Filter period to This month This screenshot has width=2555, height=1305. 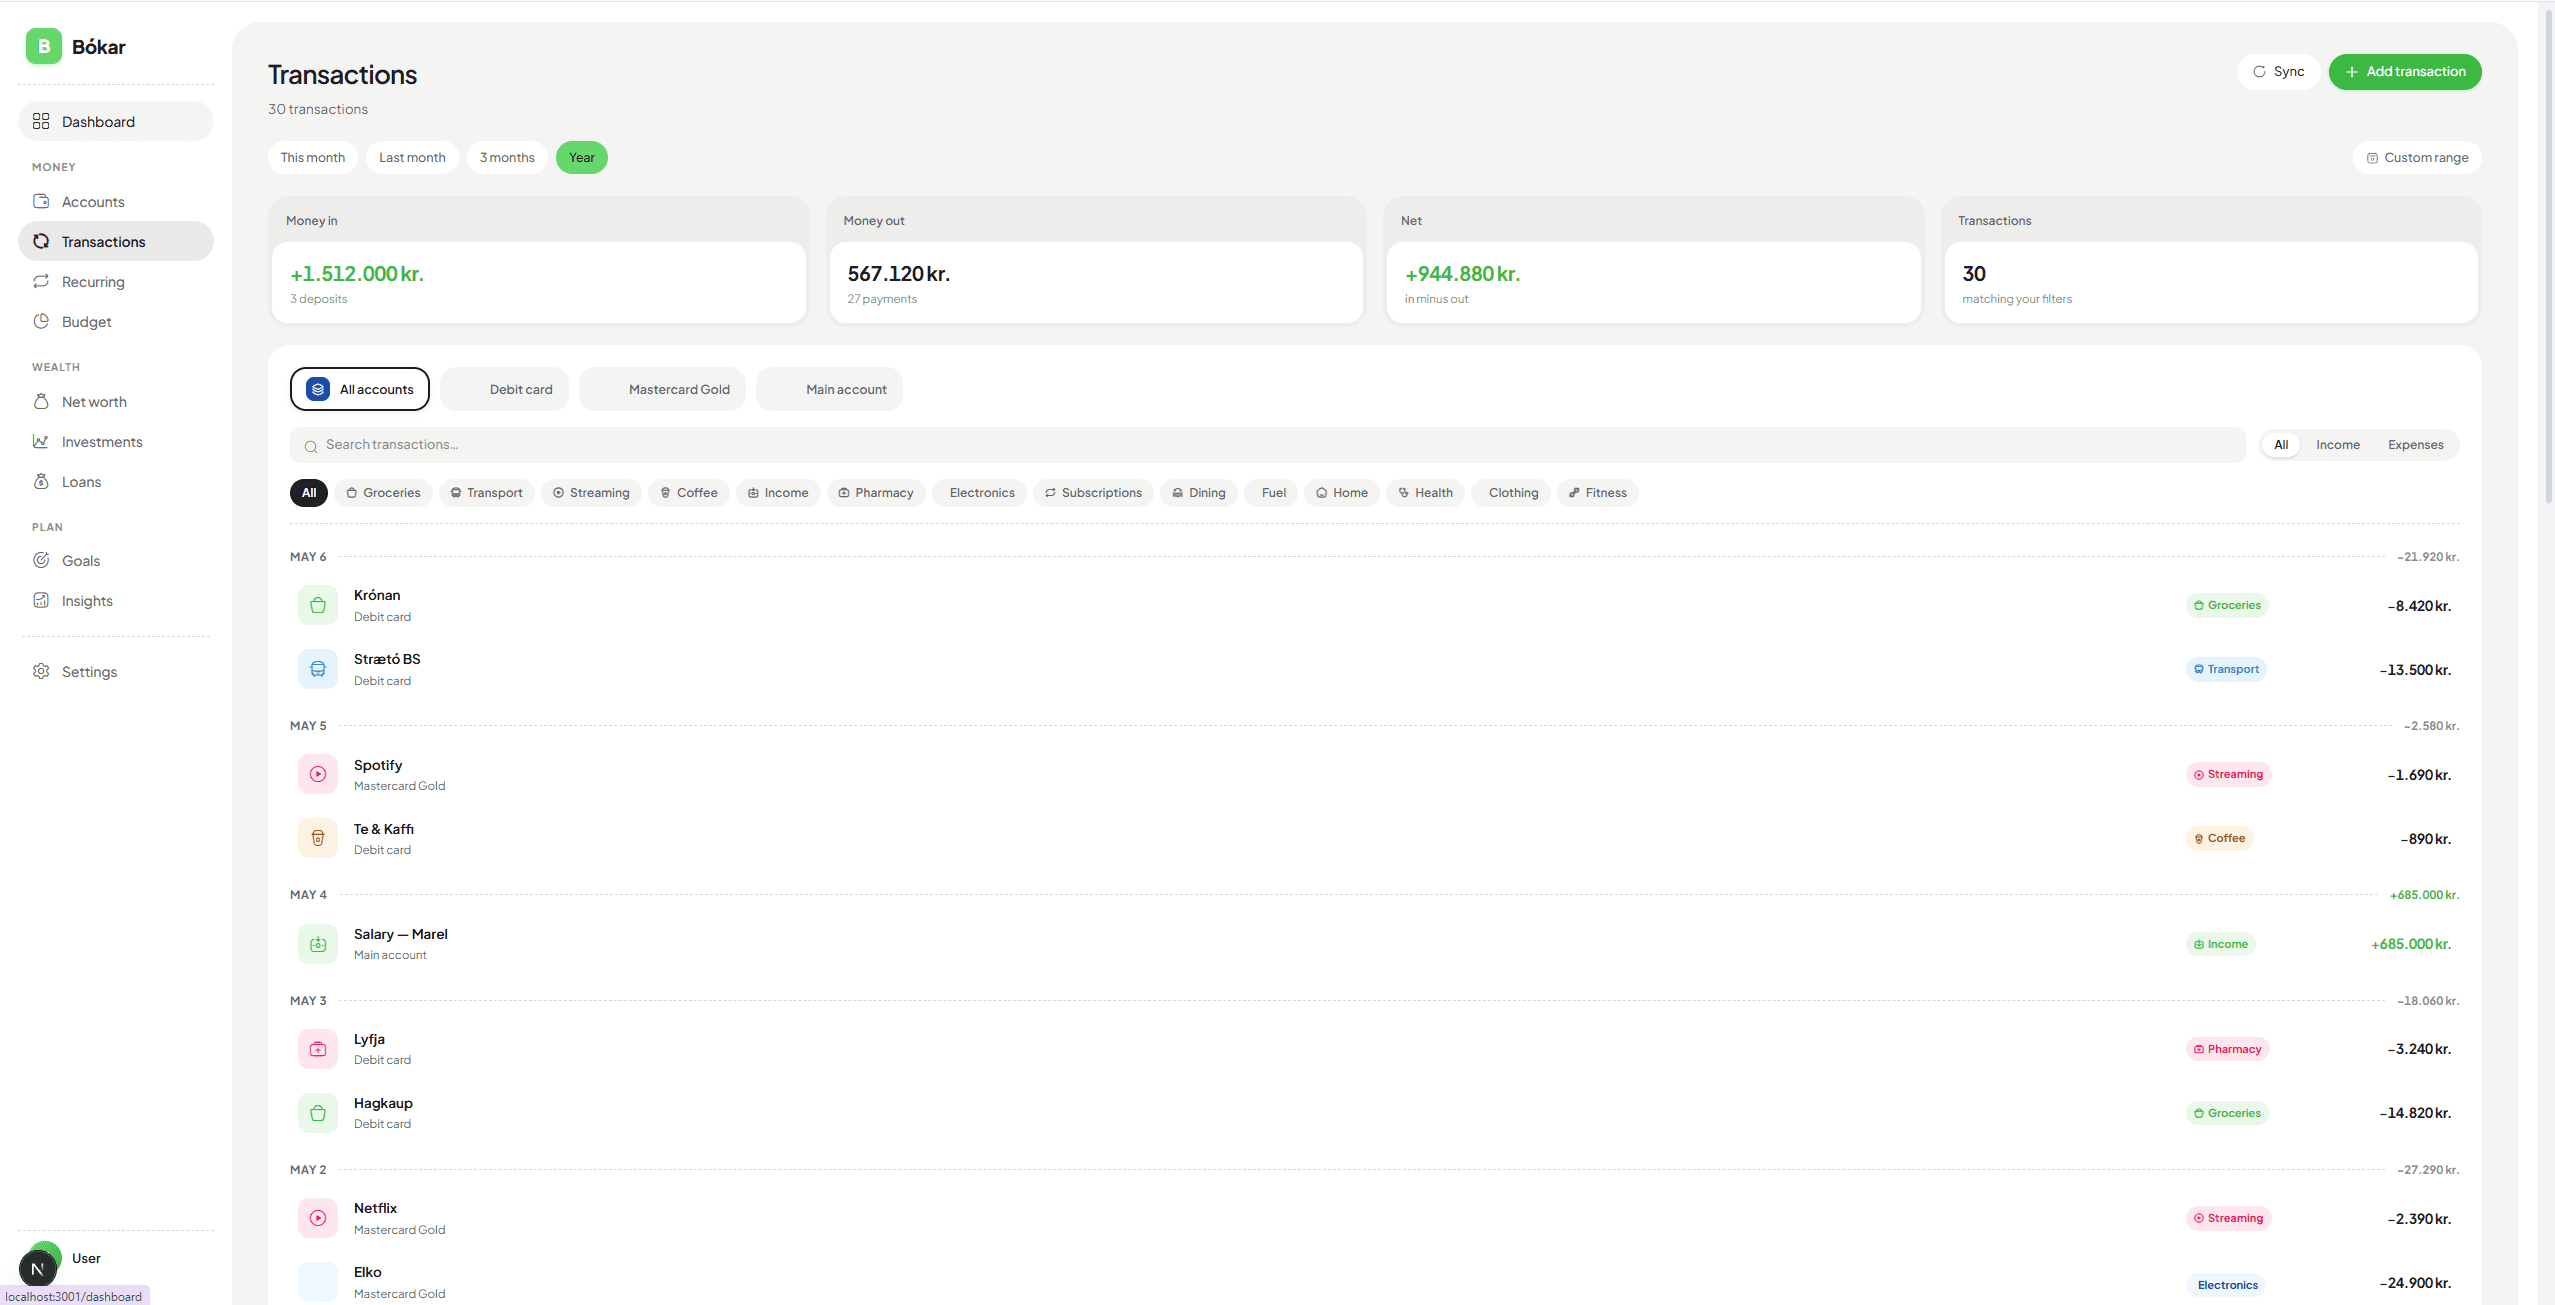[x=312, y=157]
